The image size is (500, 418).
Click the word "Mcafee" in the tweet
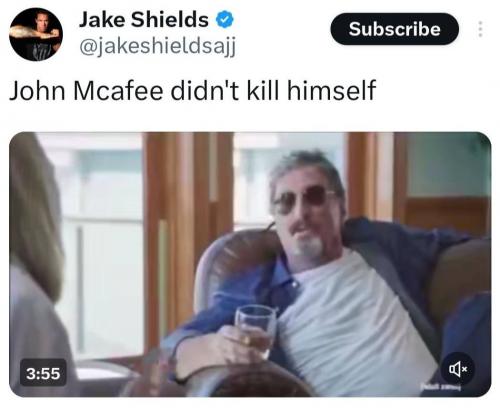[x=118, y=90]
